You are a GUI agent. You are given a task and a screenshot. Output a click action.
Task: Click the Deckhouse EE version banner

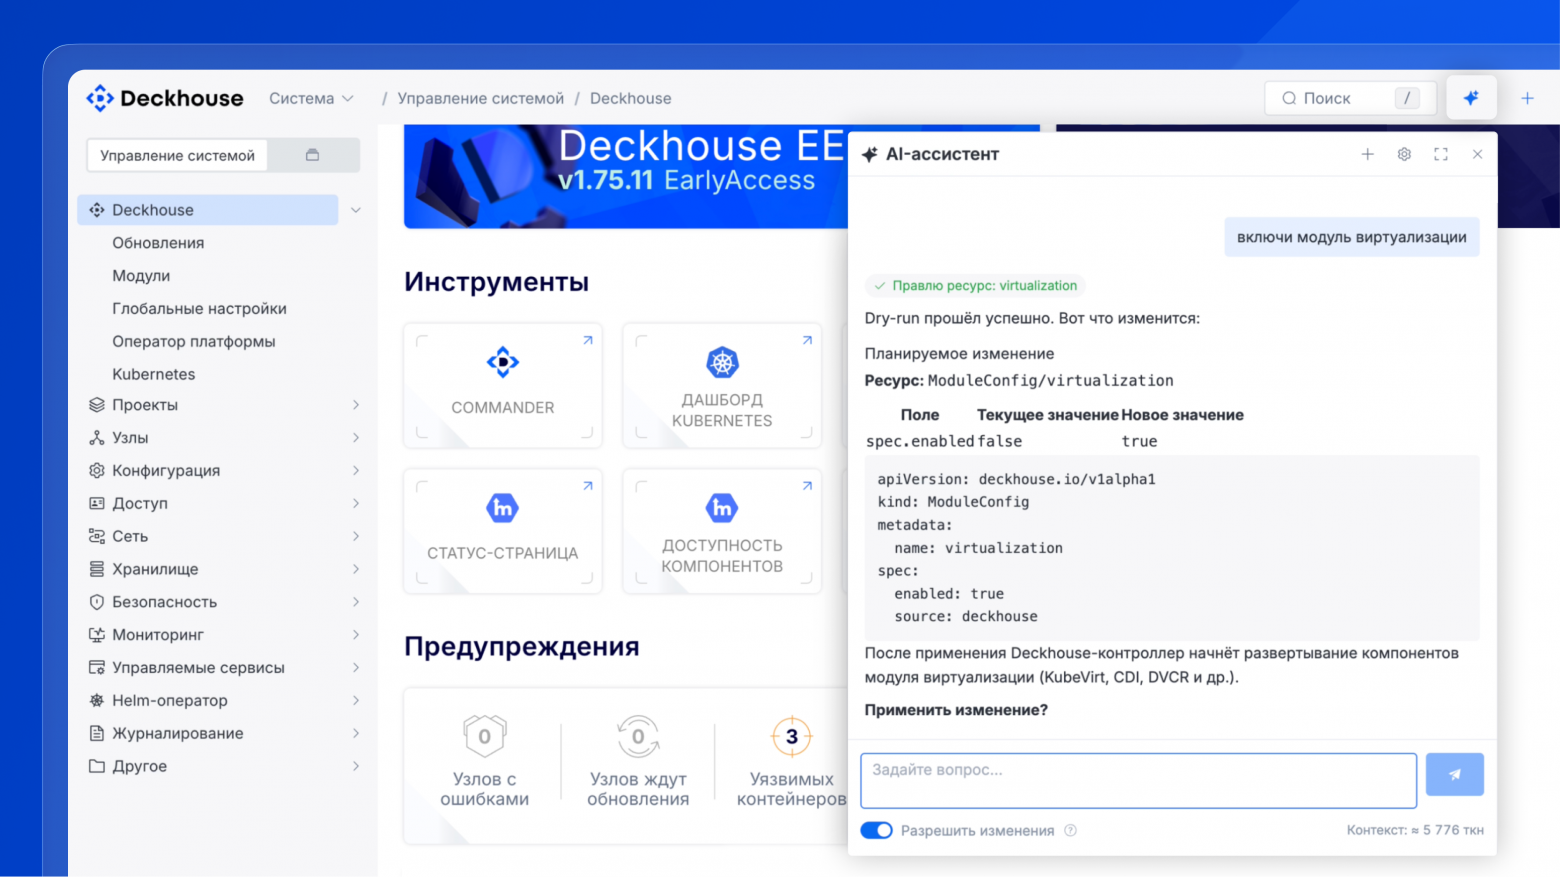625,176
